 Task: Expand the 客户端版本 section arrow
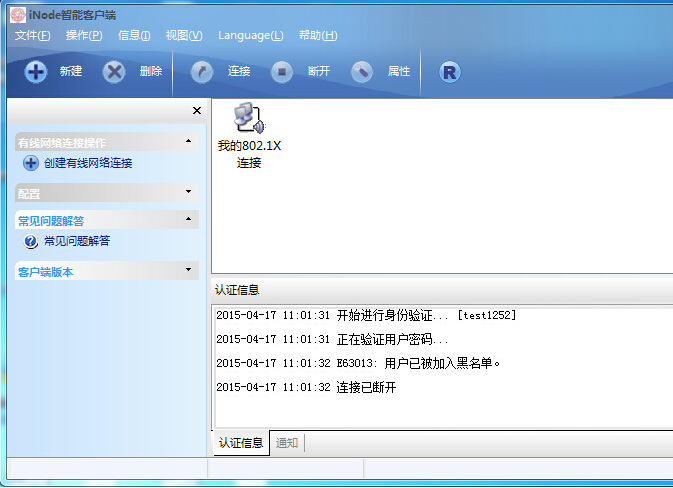click(188, 270)
